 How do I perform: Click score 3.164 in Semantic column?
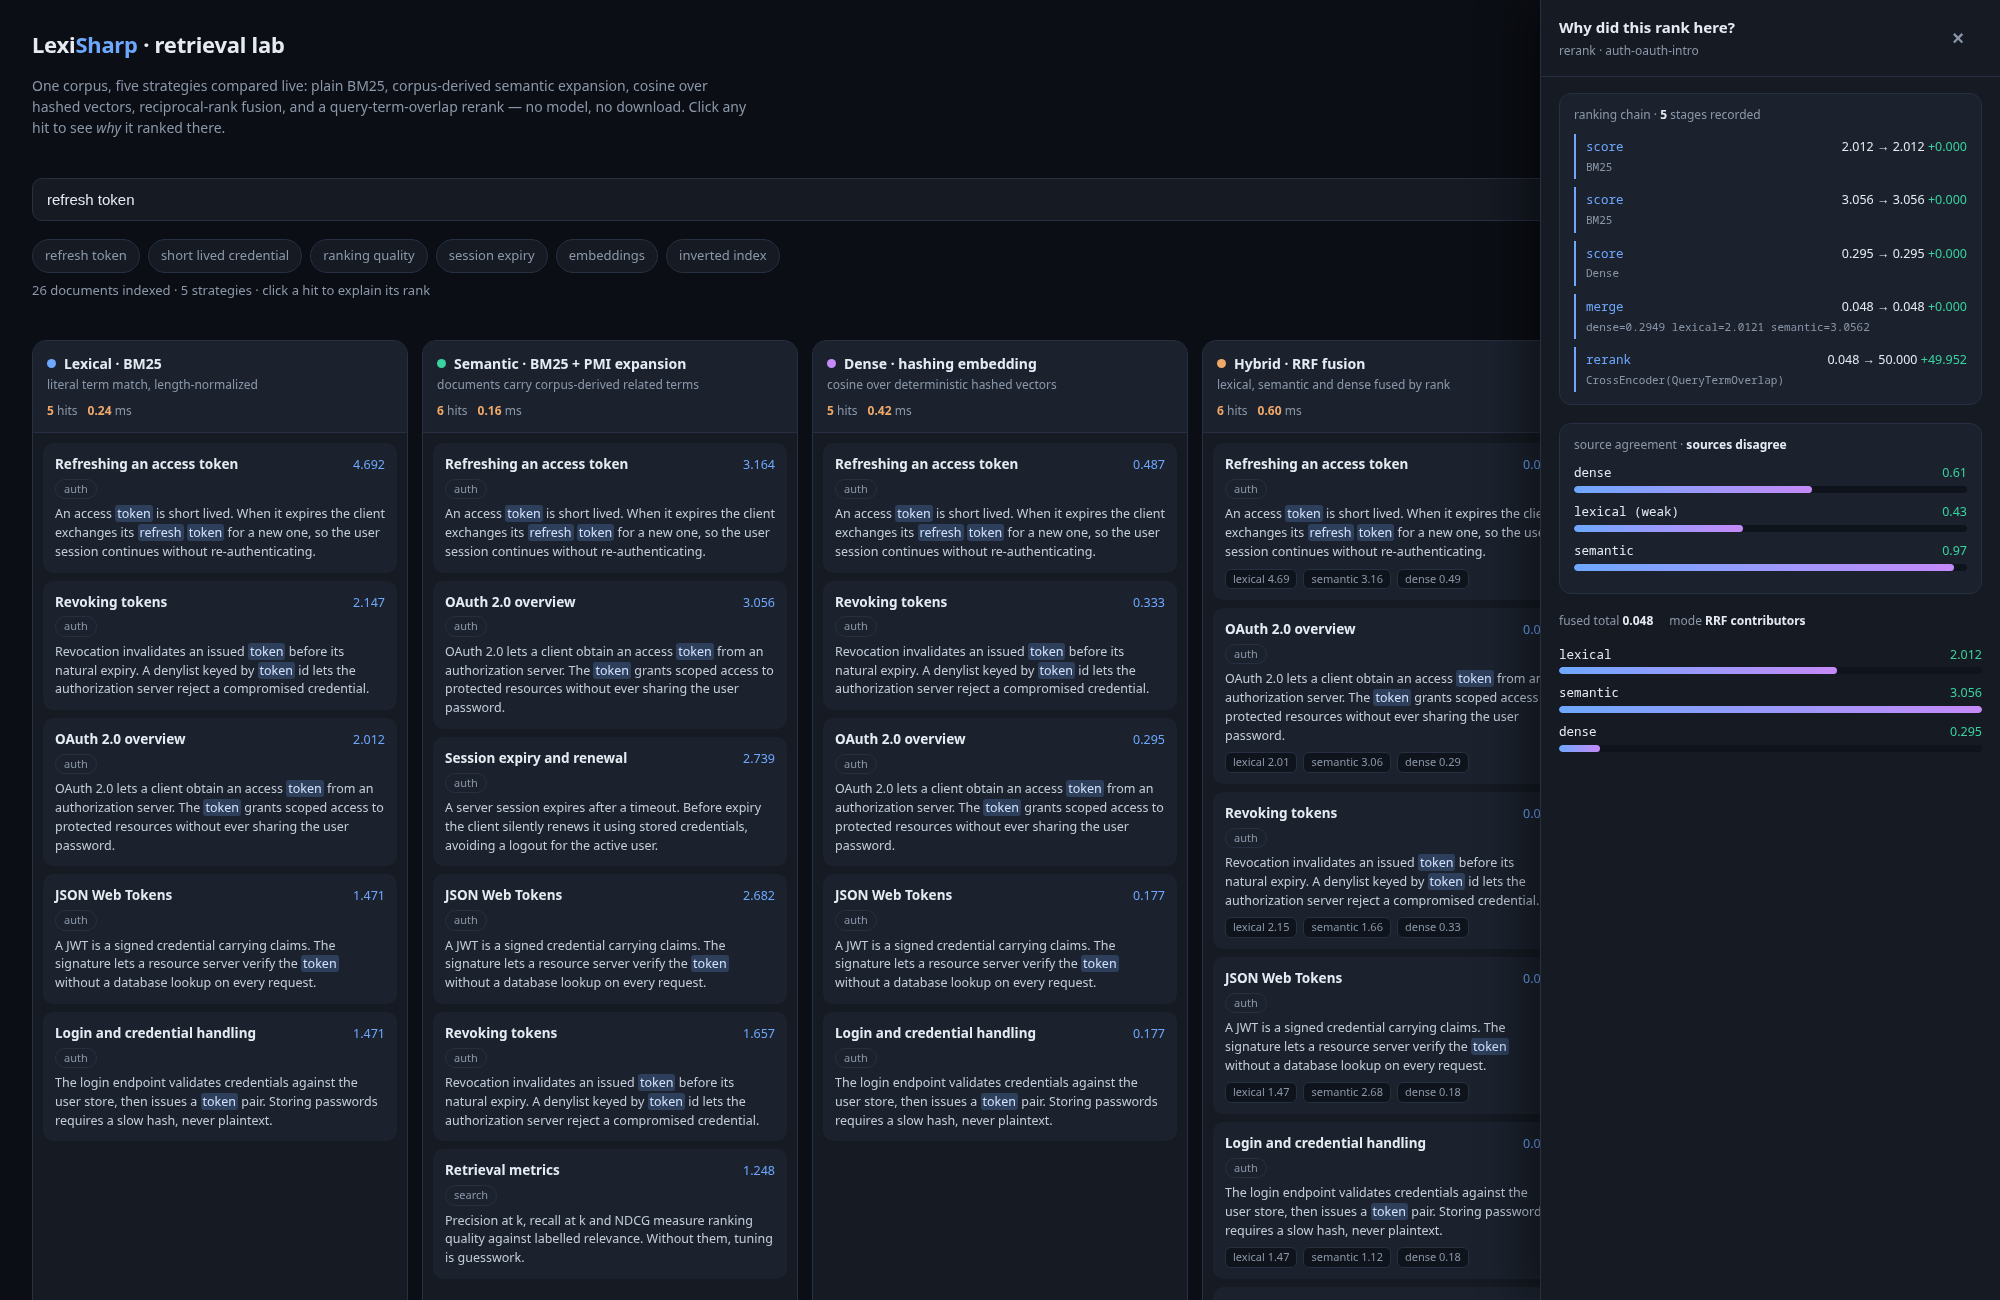click(758, 465)
